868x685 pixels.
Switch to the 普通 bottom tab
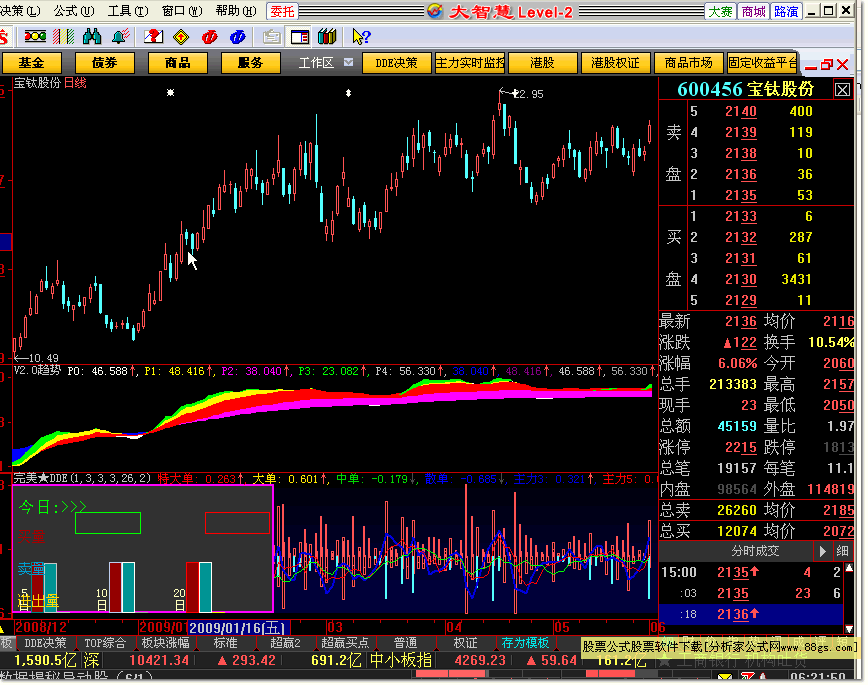[405, 643]
